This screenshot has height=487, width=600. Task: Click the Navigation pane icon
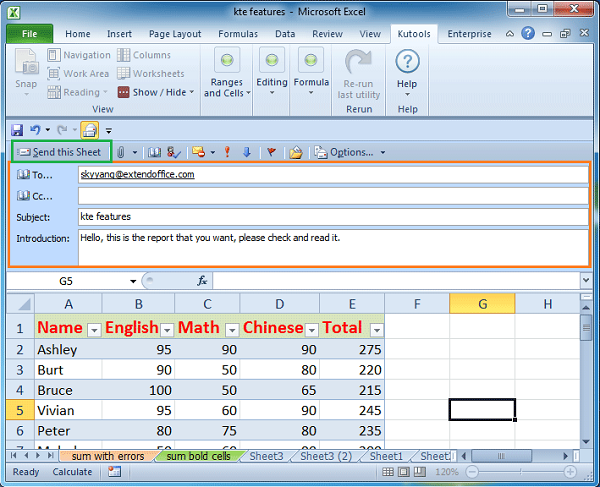[54, 55]
